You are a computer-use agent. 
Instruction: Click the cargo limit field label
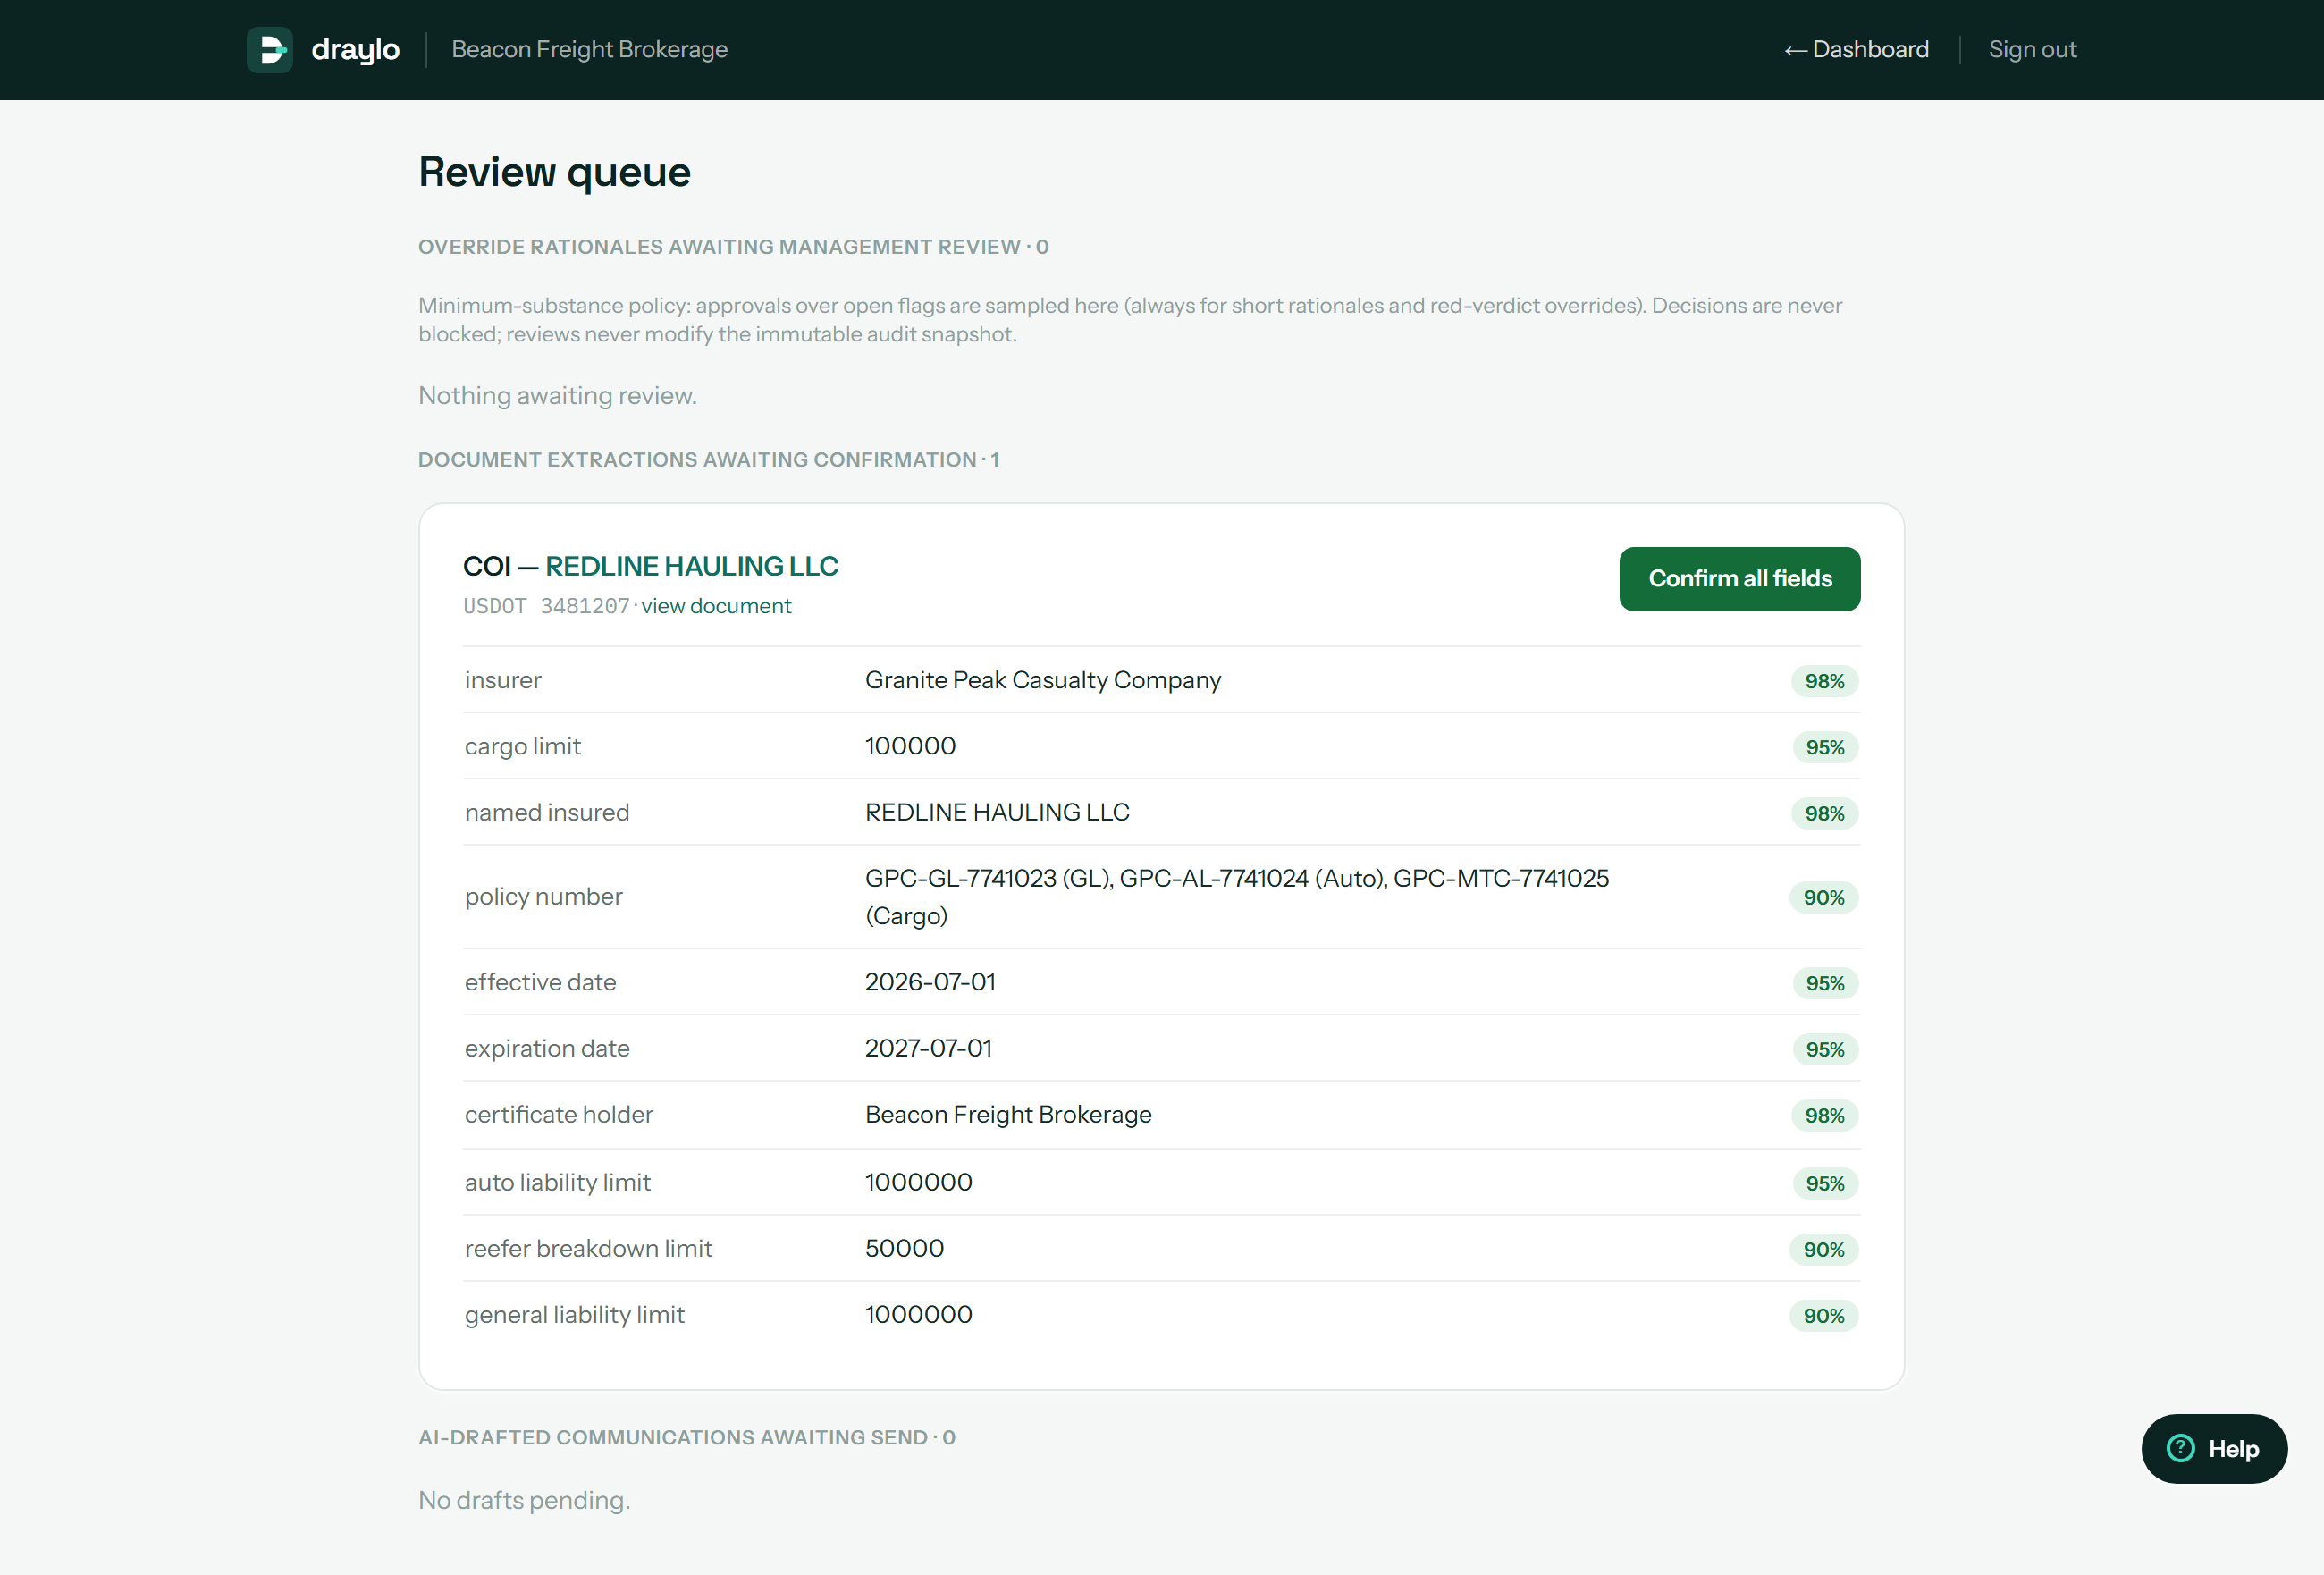[522, 746]
